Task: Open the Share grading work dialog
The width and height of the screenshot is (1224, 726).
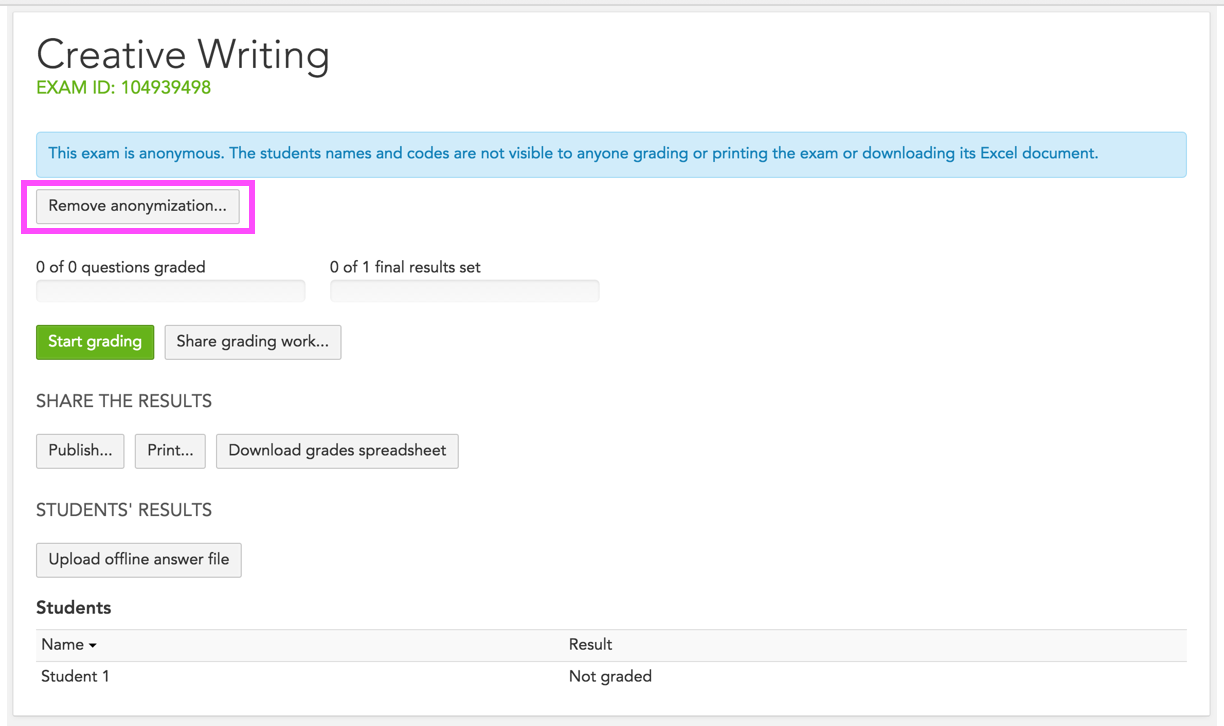Action: 252,342
